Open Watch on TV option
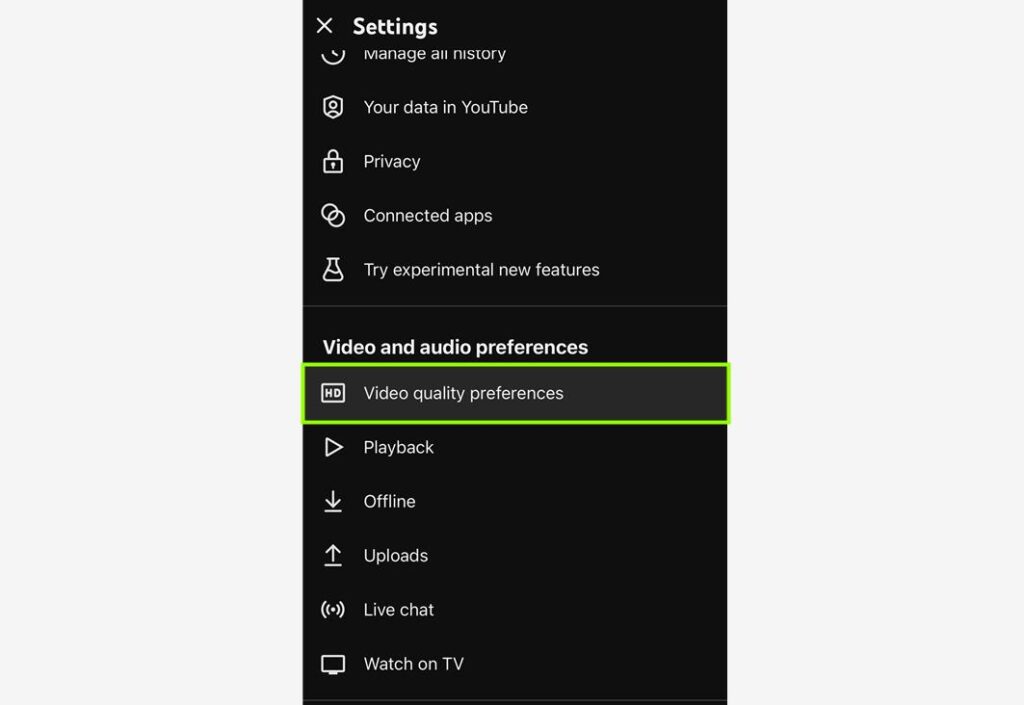 point(515,664)
